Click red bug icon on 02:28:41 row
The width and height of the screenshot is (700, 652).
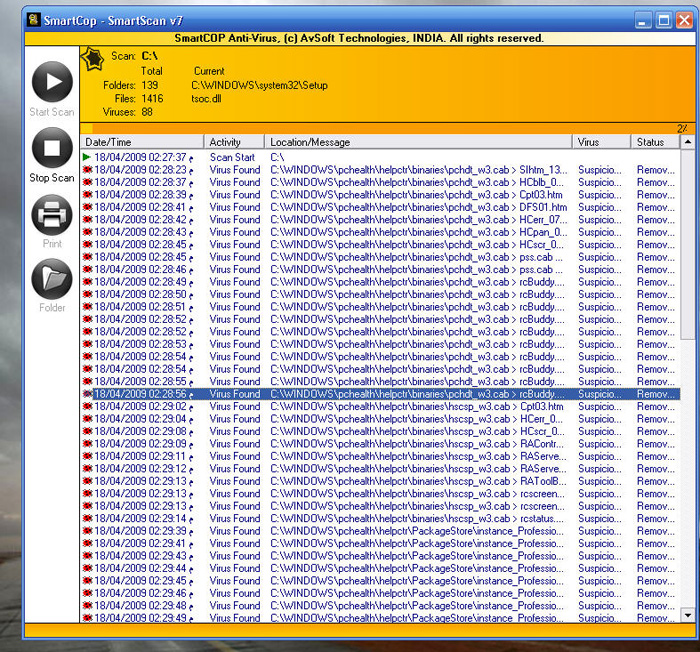(87, 207)
